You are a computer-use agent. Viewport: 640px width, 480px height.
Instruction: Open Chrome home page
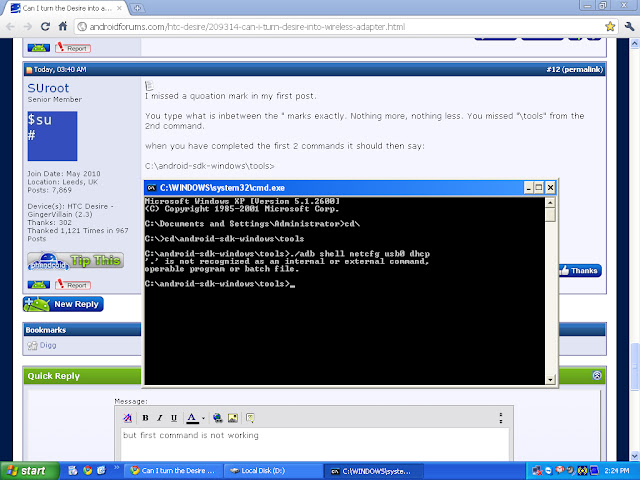click(x=63, y=27)
